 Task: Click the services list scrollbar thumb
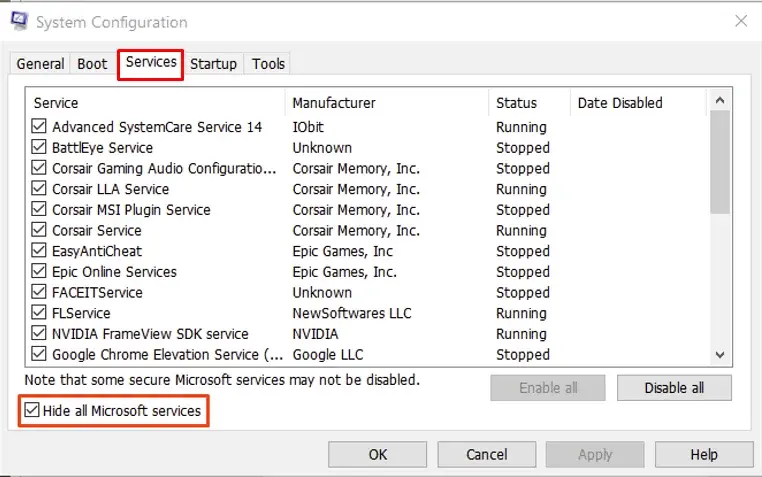coord(720,162)
